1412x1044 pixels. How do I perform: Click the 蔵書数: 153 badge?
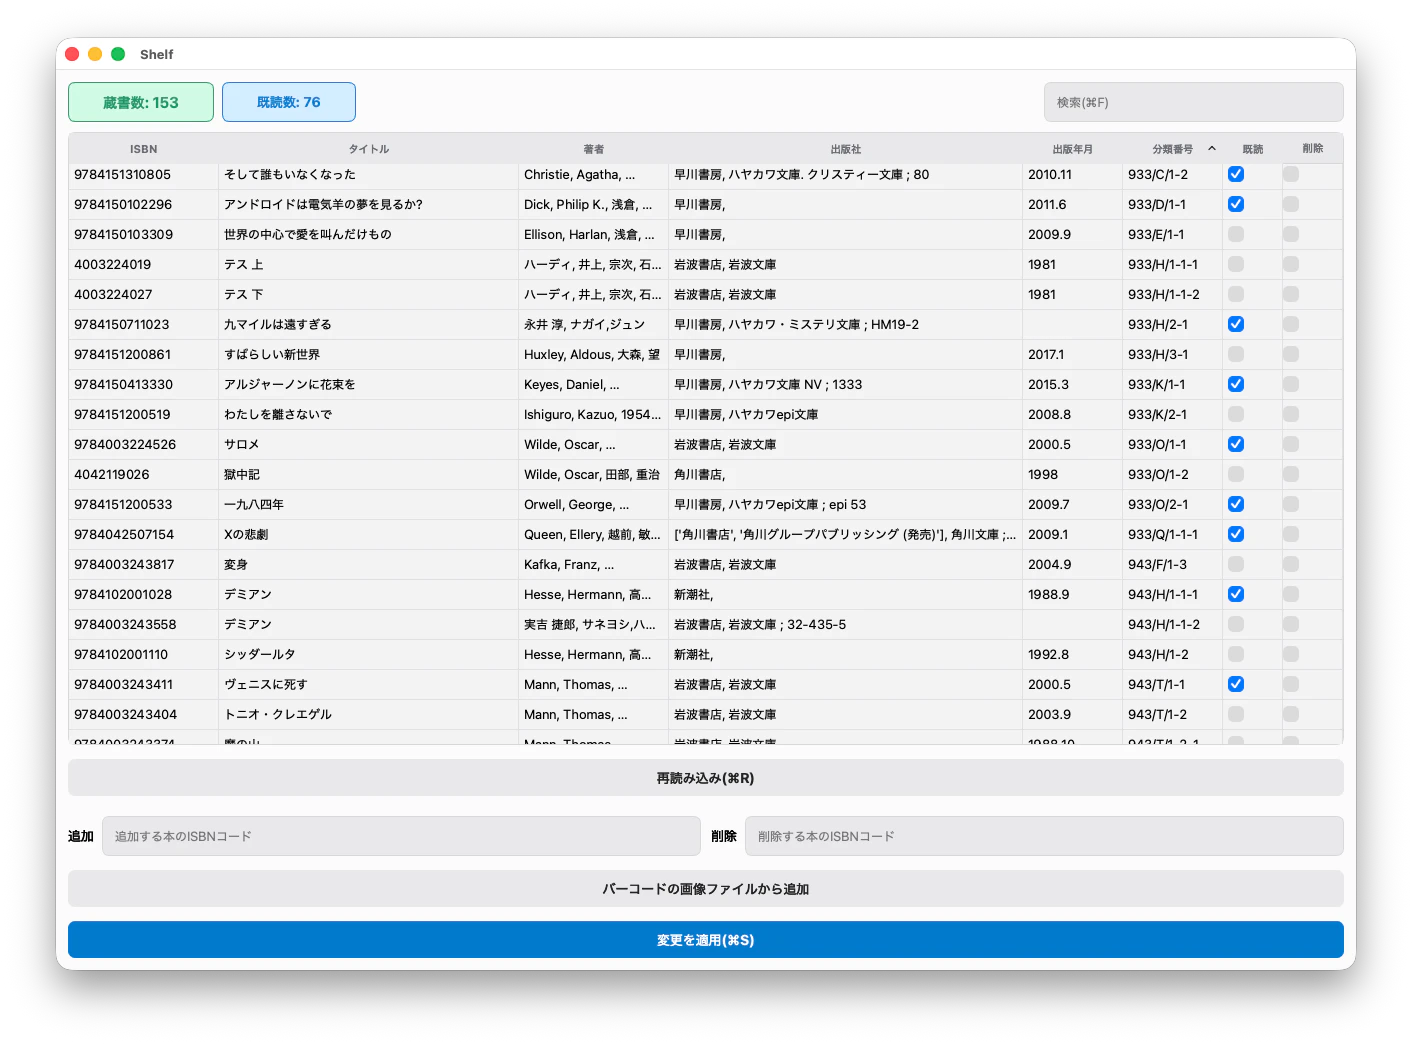[141, 102]
